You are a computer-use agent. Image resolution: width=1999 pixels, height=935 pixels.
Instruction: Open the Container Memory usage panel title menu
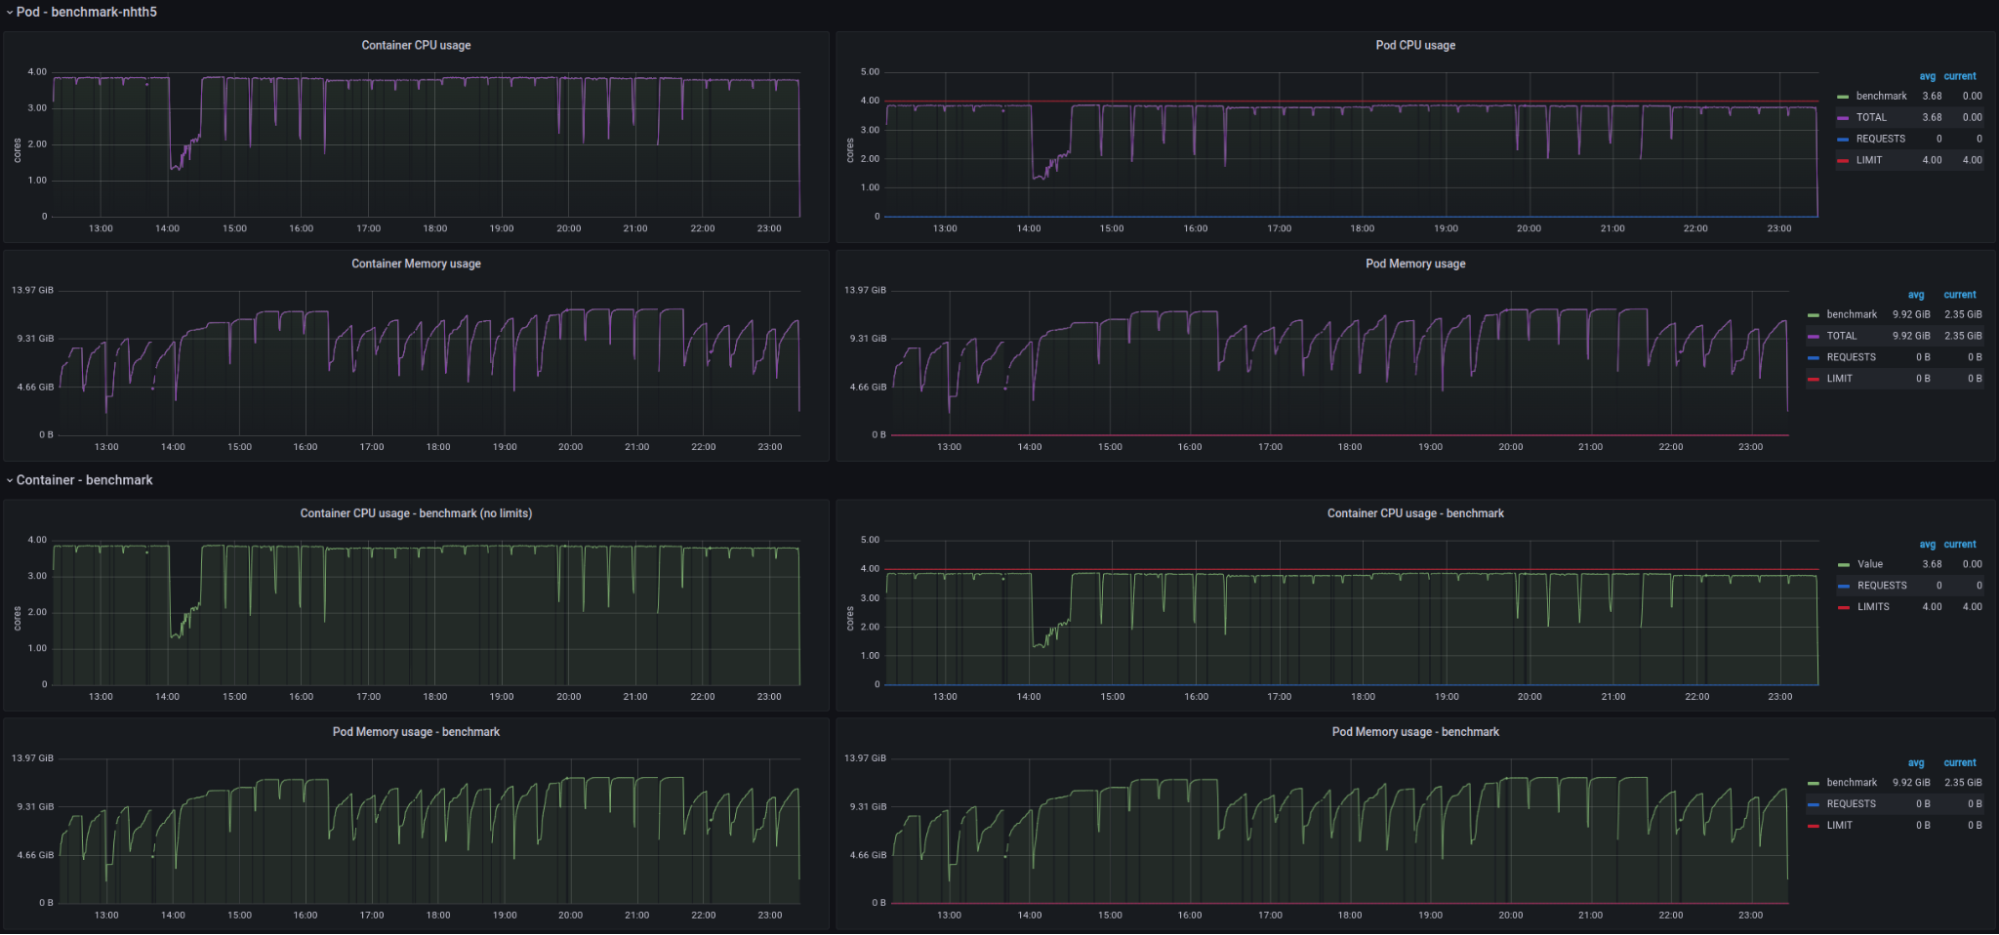tap(416, 264)
